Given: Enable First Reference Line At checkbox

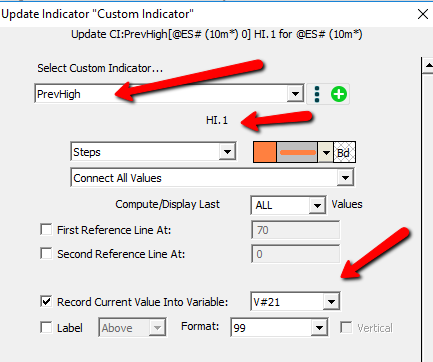Looking at the screenshot, I should click(x=46, y=230).
